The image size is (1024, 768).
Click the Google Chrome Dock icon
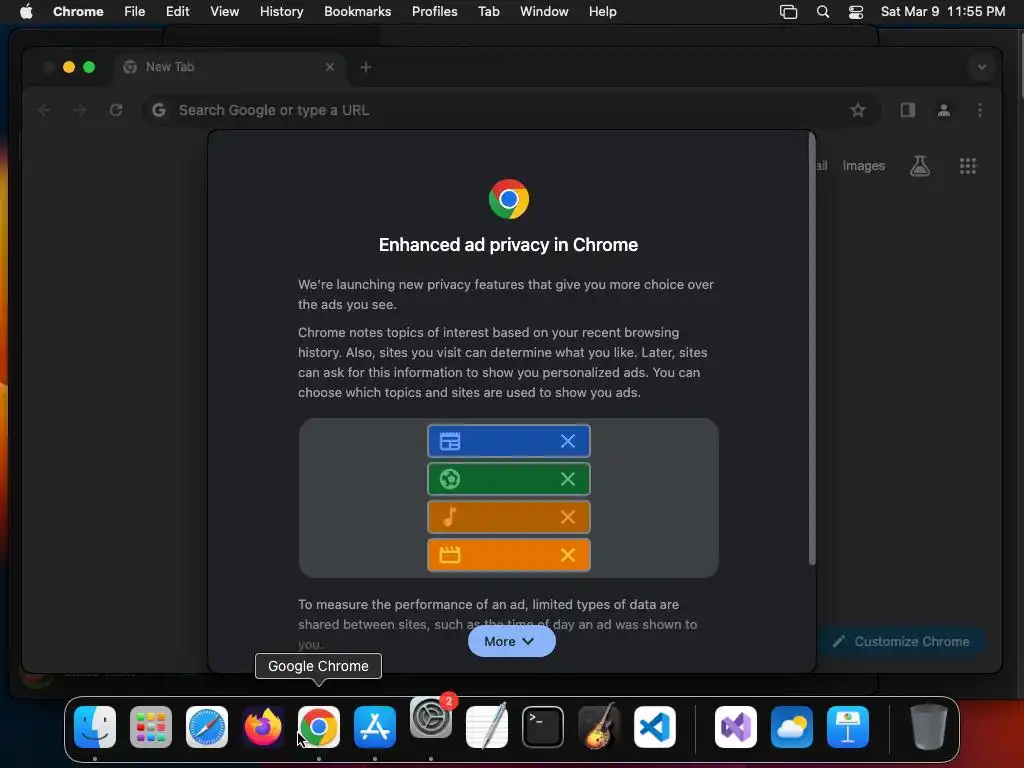tap(319, 727)
